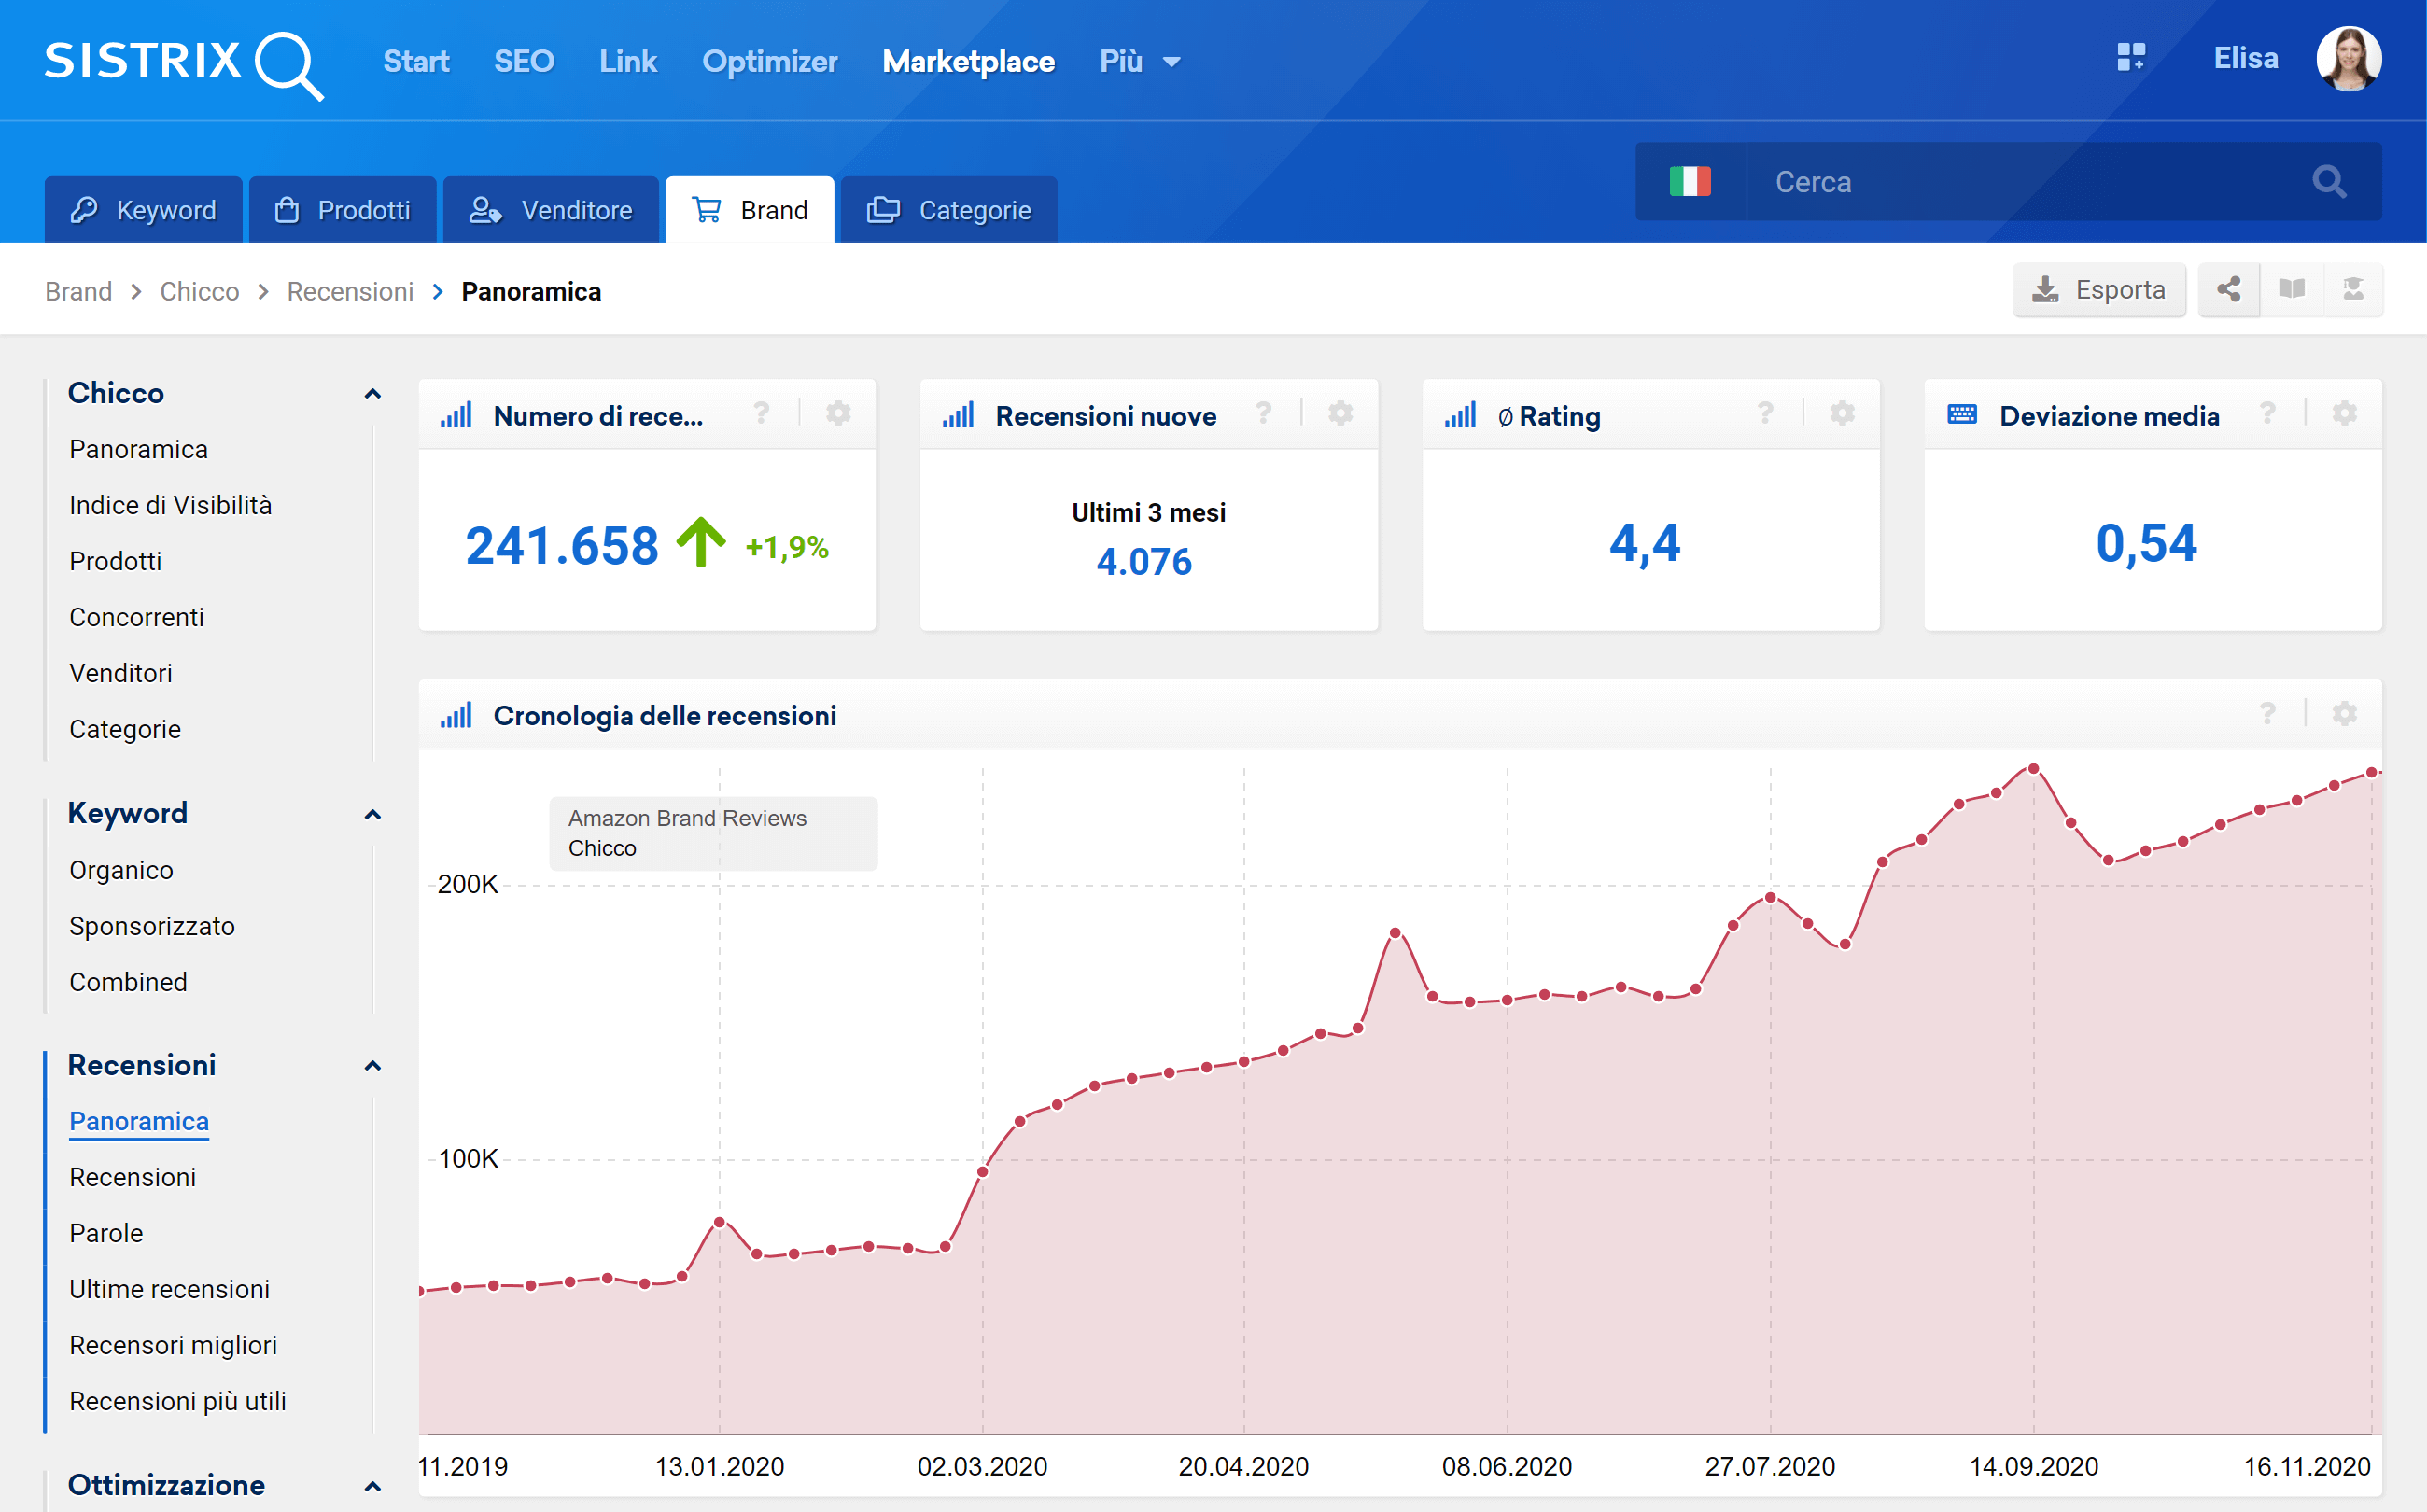Open help for Numero di recensioni card

pyautogui.click(x=761, y=413)
